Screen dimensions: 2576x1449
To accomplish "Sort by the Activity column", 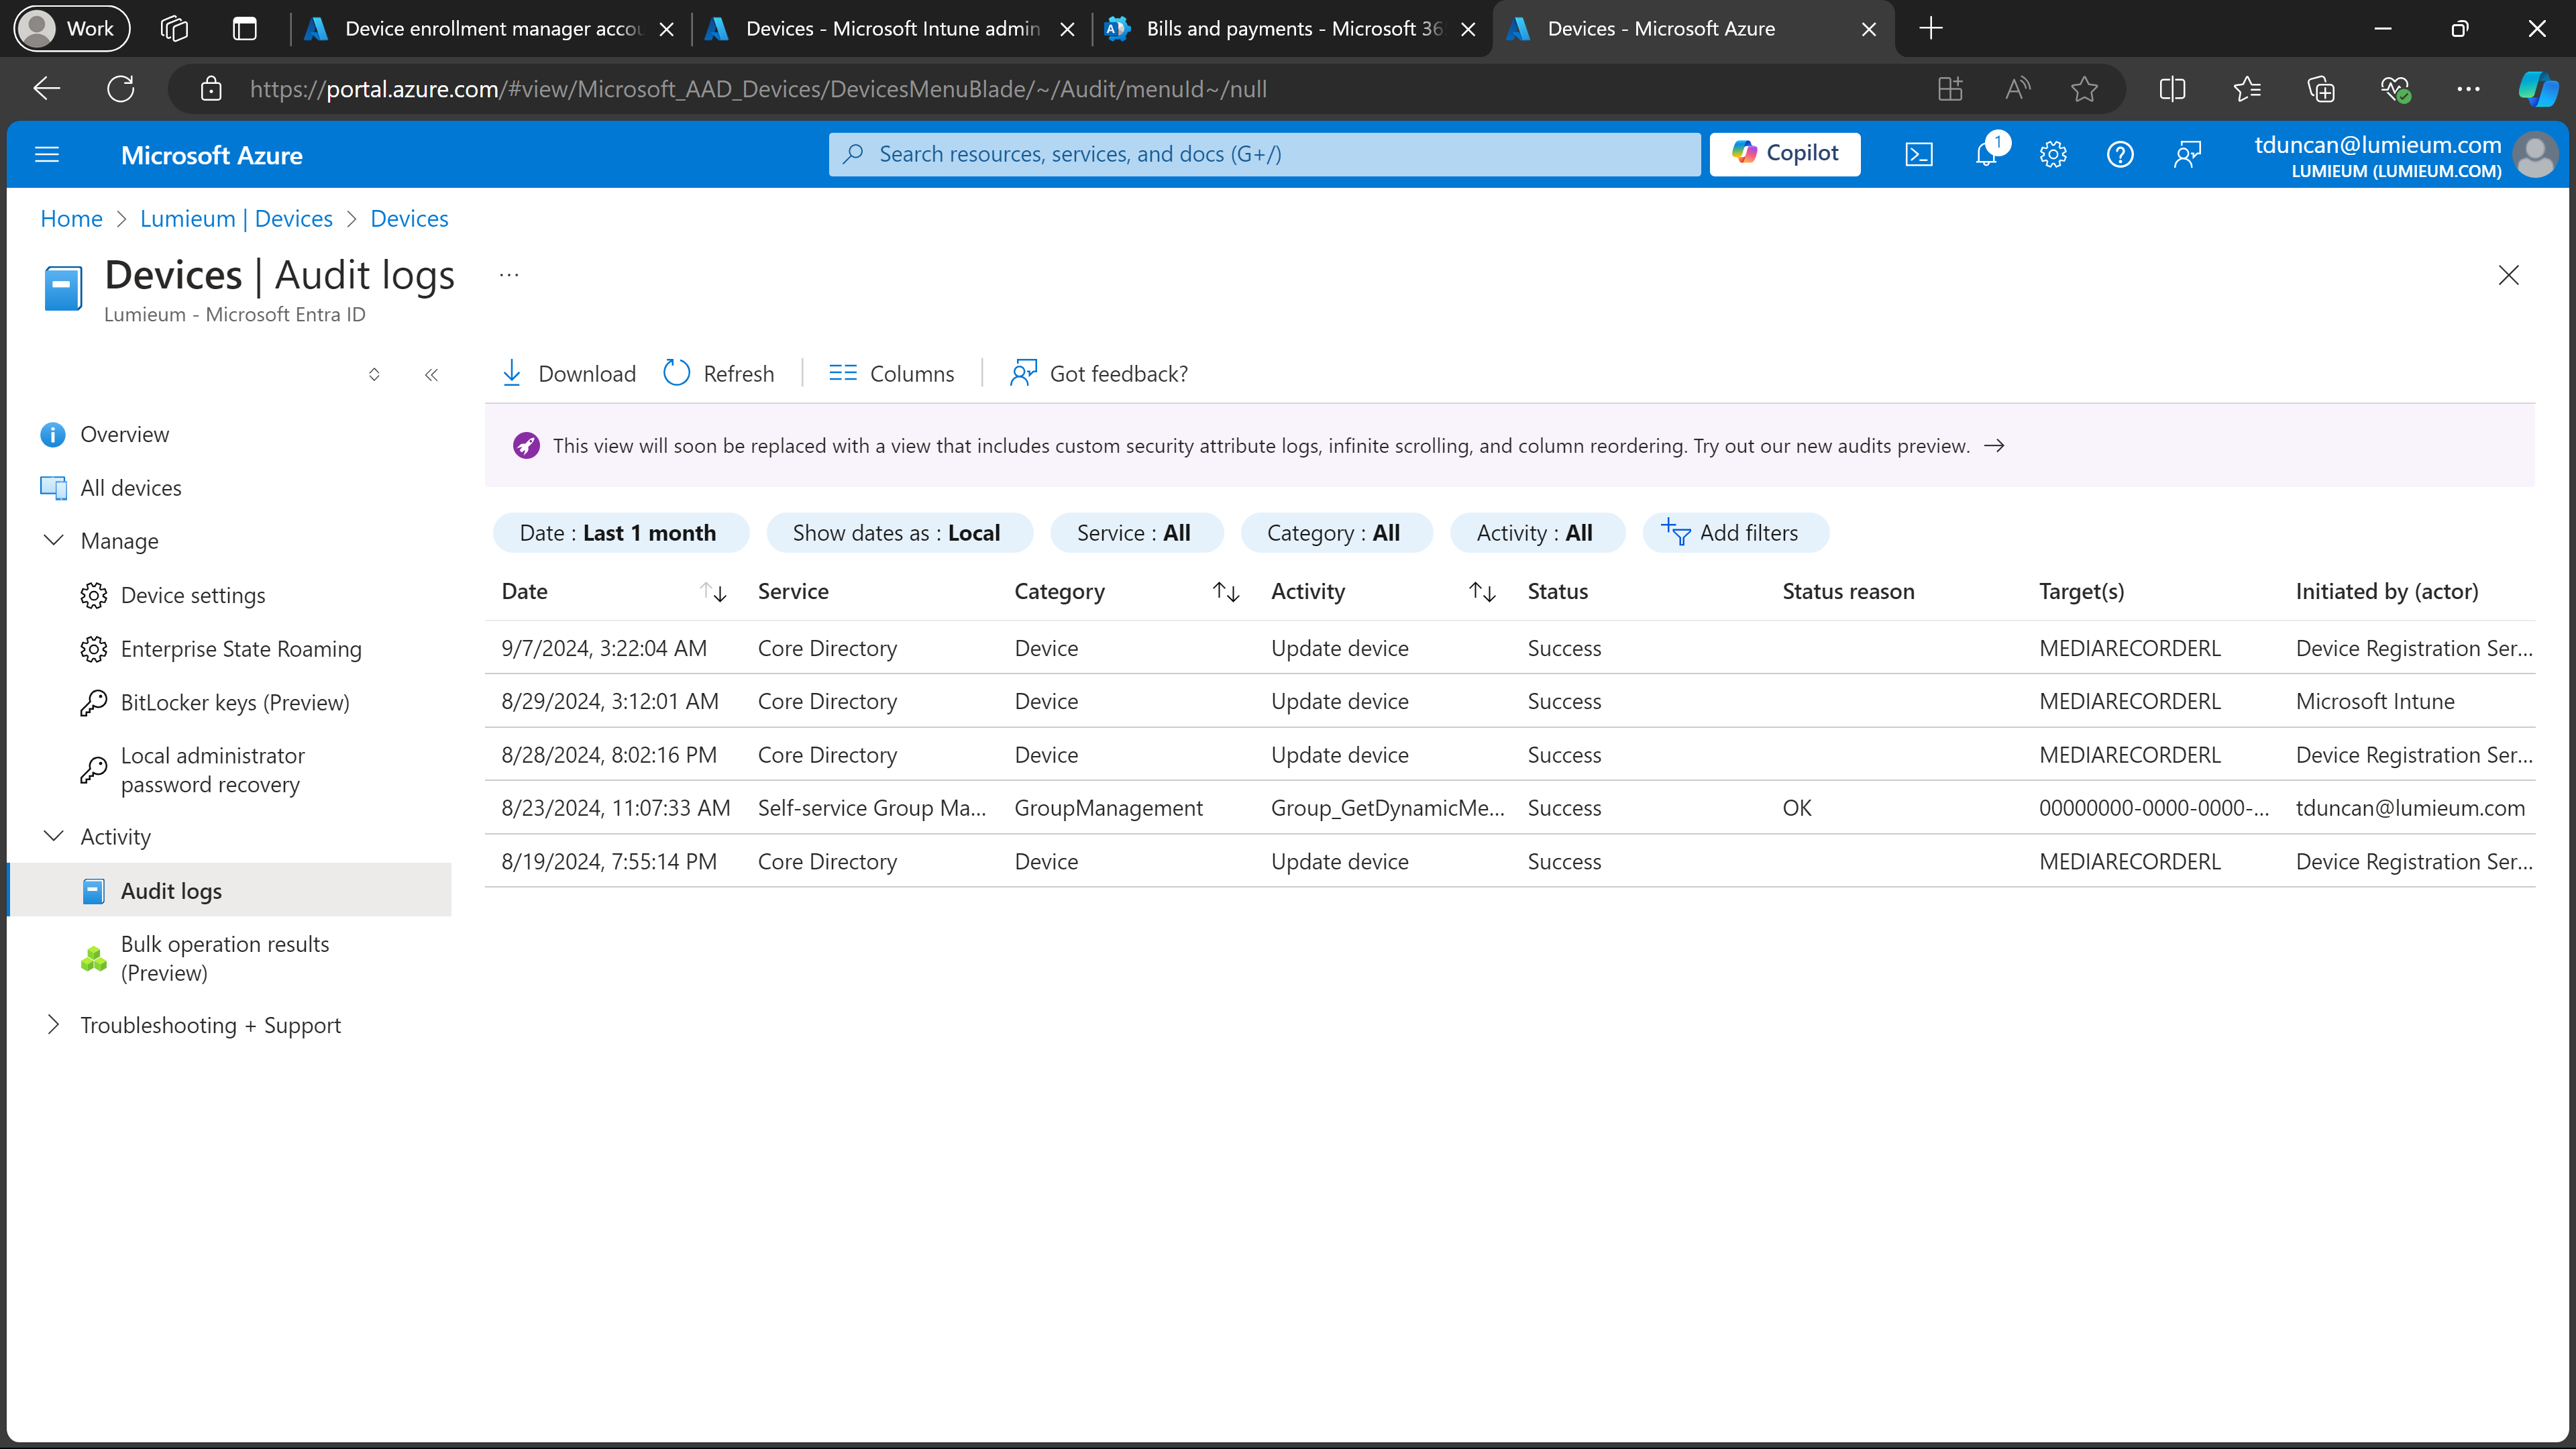I will 1482,592.
